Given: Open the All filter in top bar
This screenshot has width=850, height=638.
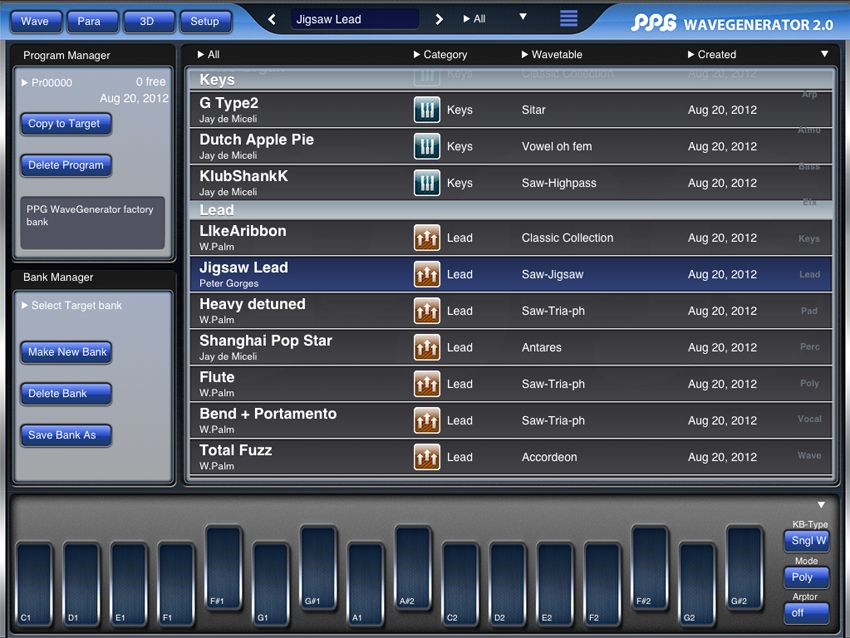Looking at the screenshot, I should coord(474,19).
